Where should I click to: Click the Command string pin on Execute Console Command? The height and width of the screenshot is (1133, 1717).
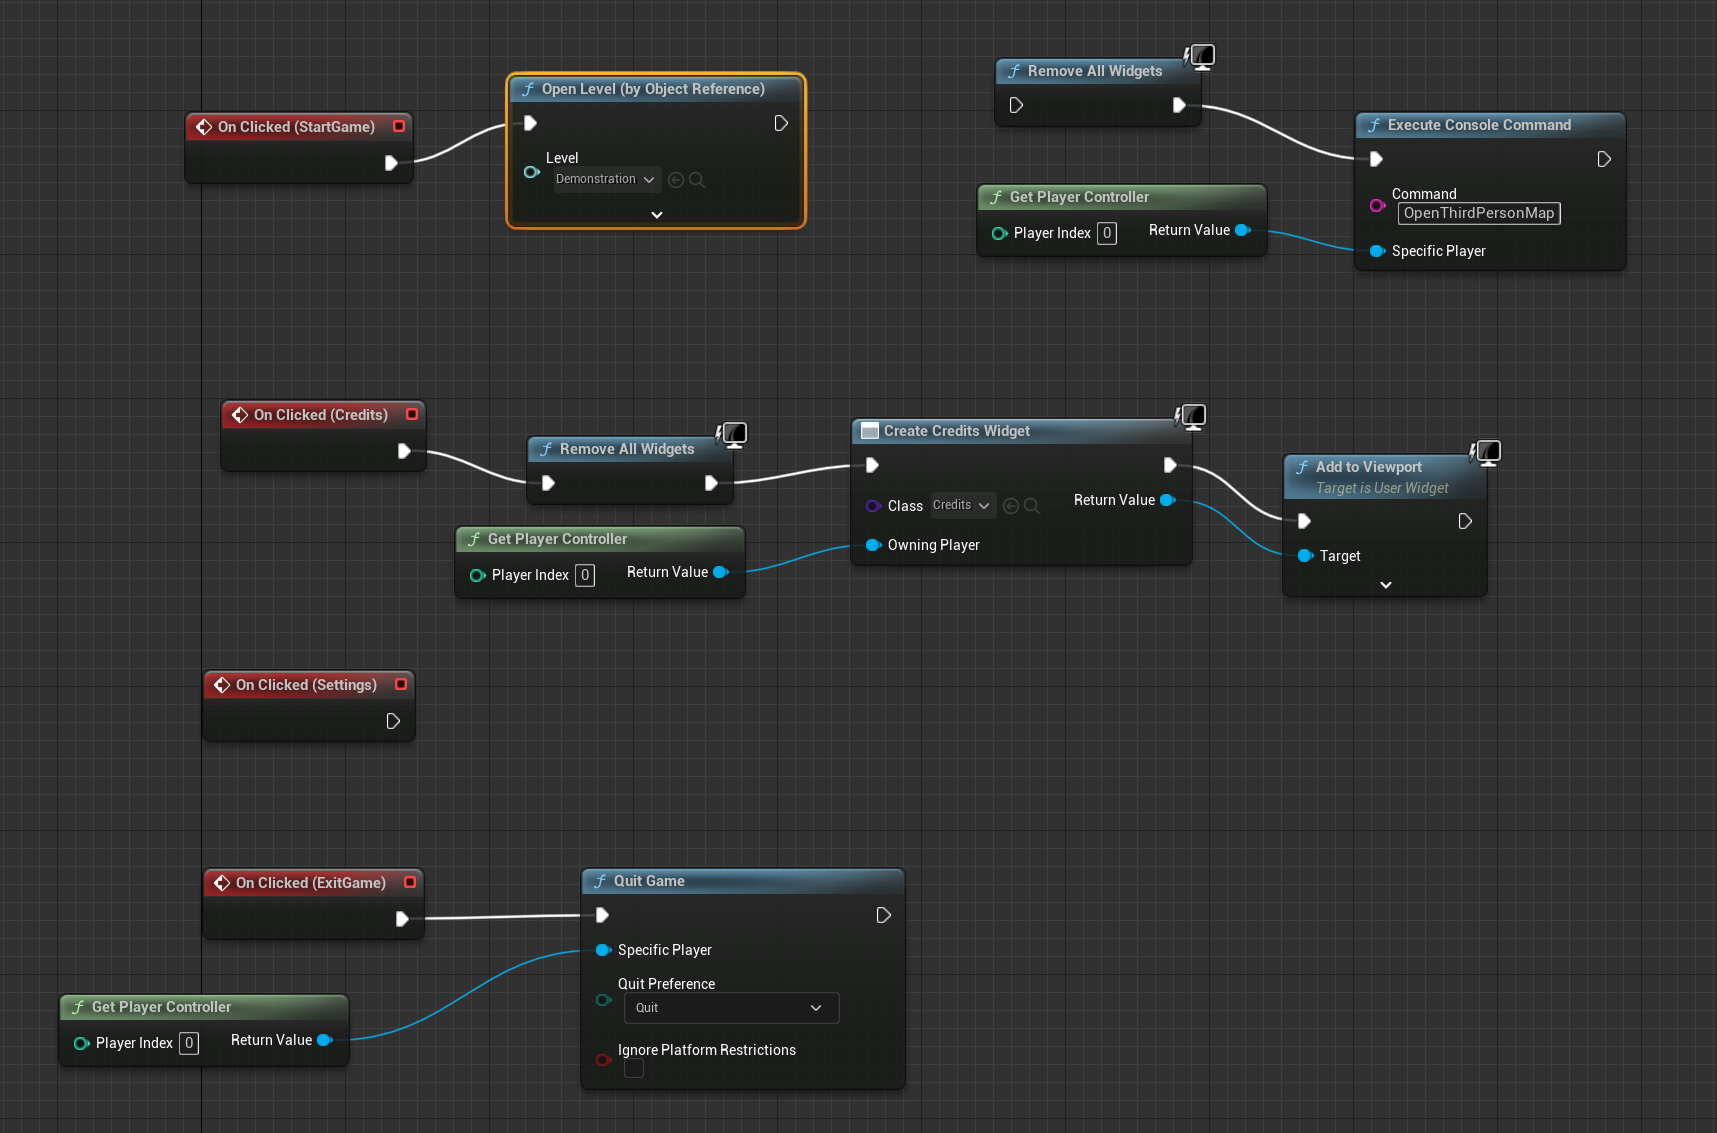(1377, 205)
